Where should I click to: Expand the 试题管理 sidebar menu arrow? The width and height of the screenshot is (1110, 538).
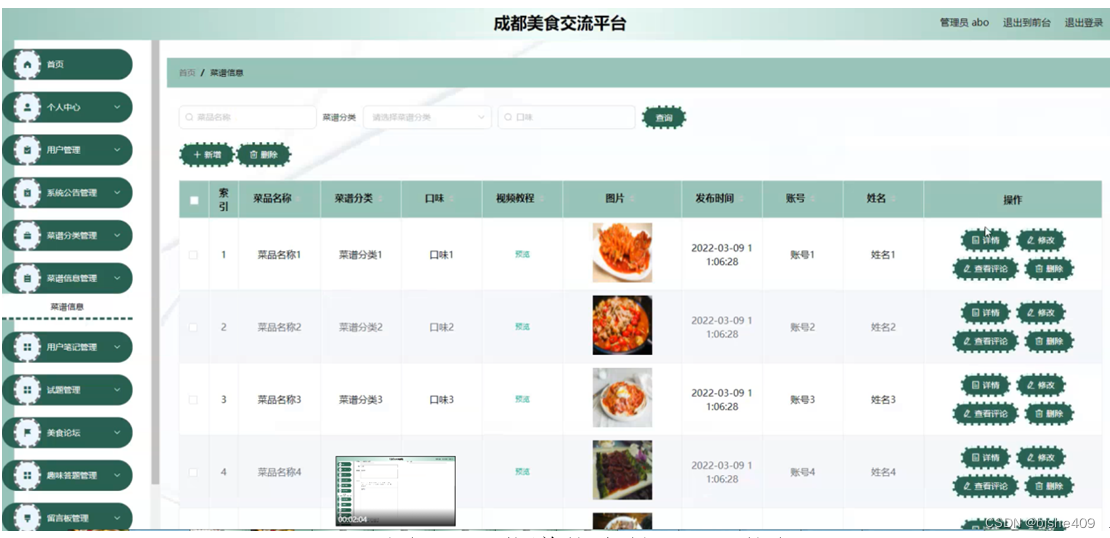click(x=118, y=390)
